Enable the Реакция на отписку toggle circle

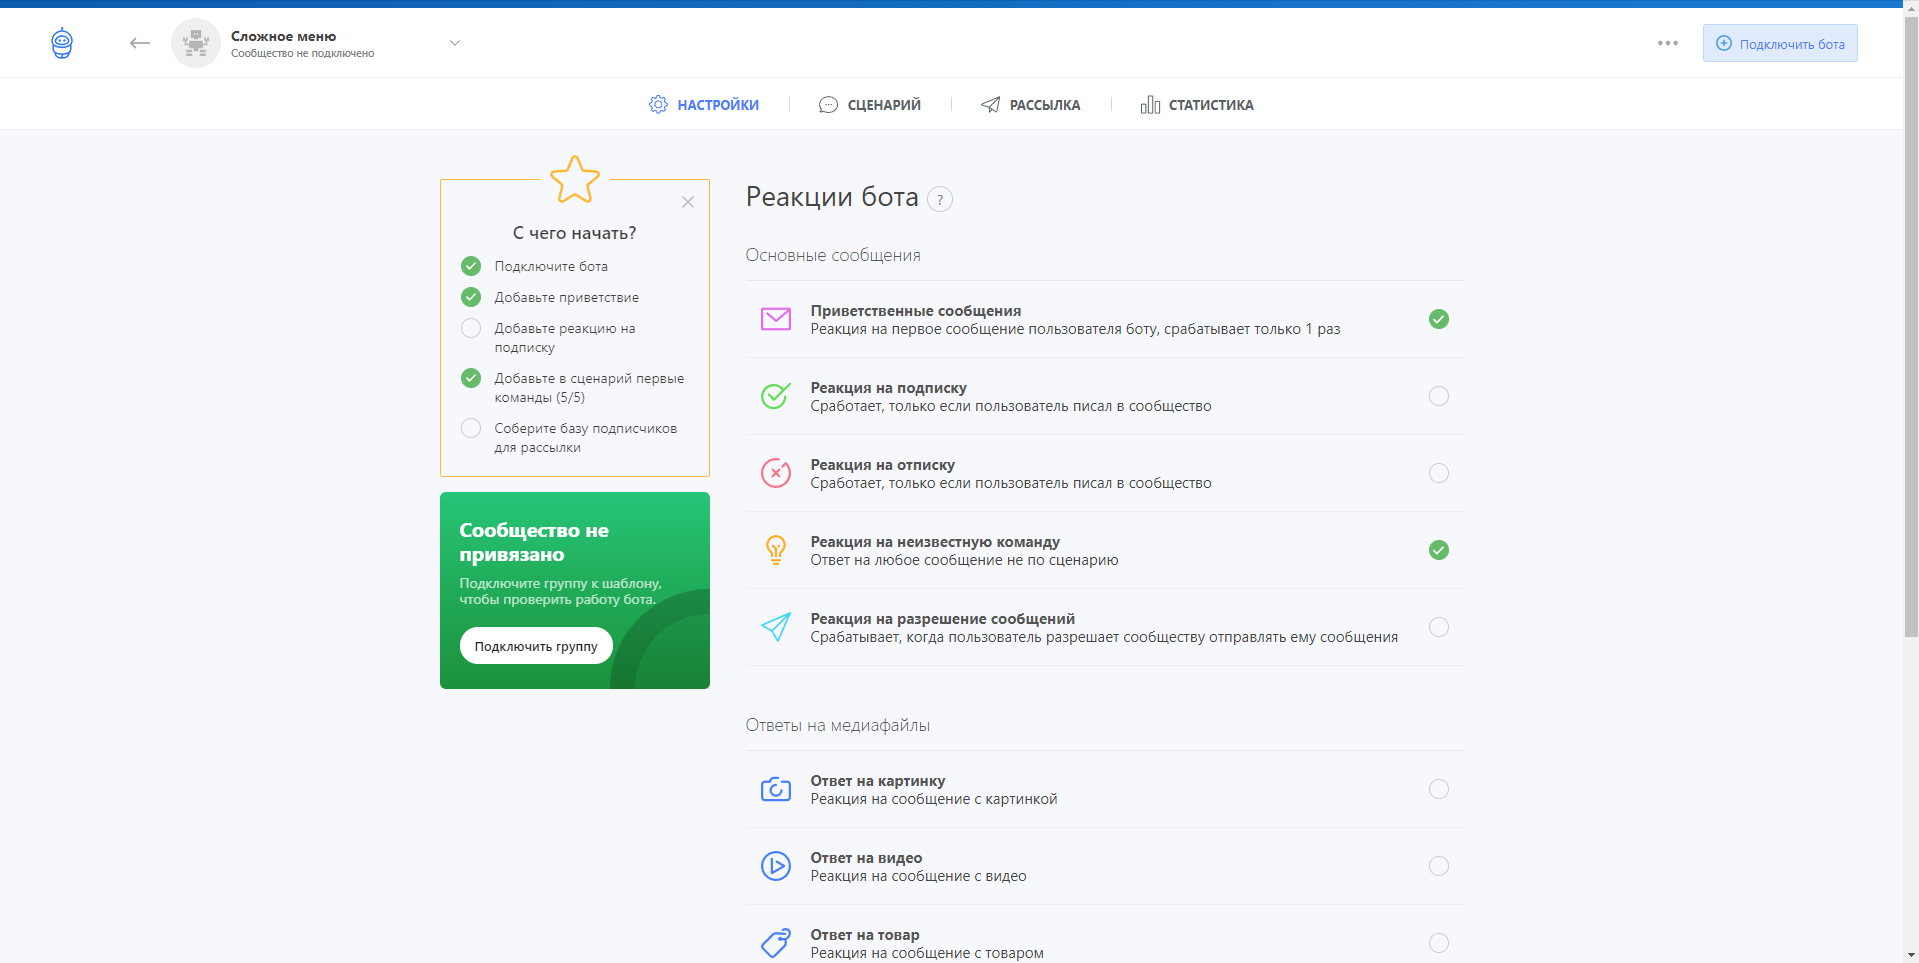[1439, 473]
